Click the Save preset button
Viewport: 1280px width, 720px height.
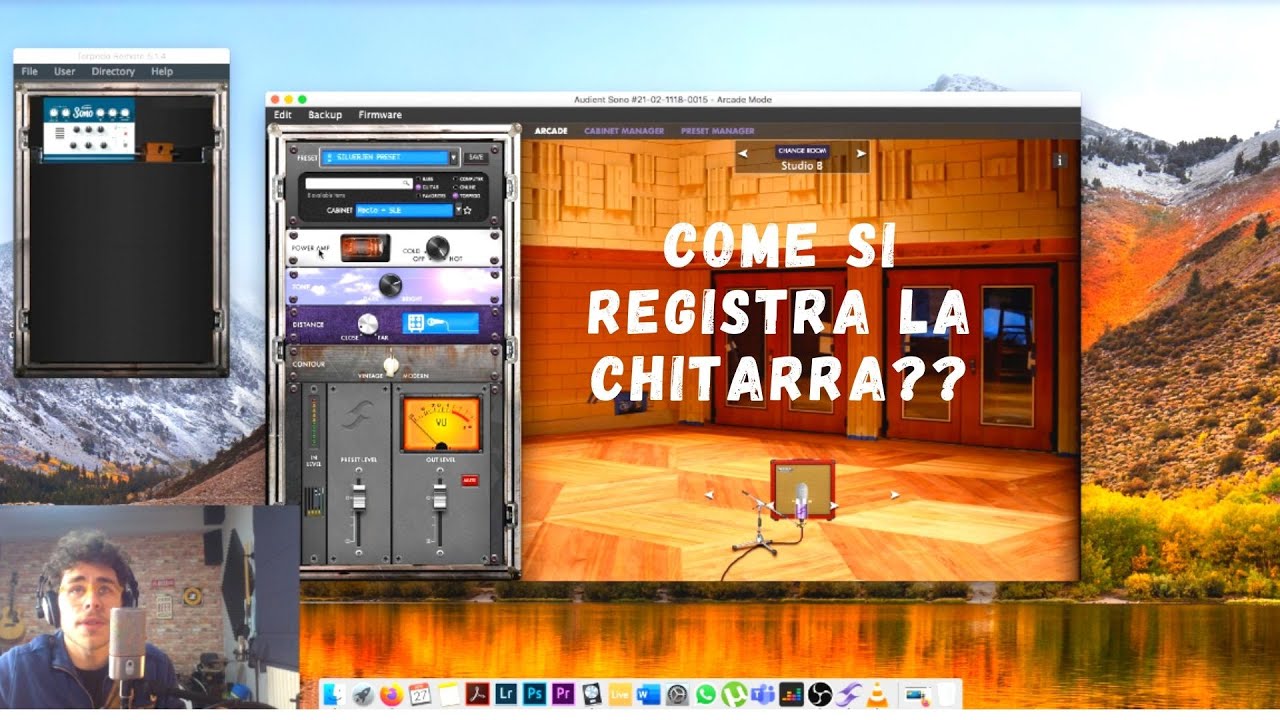point(476,157)
